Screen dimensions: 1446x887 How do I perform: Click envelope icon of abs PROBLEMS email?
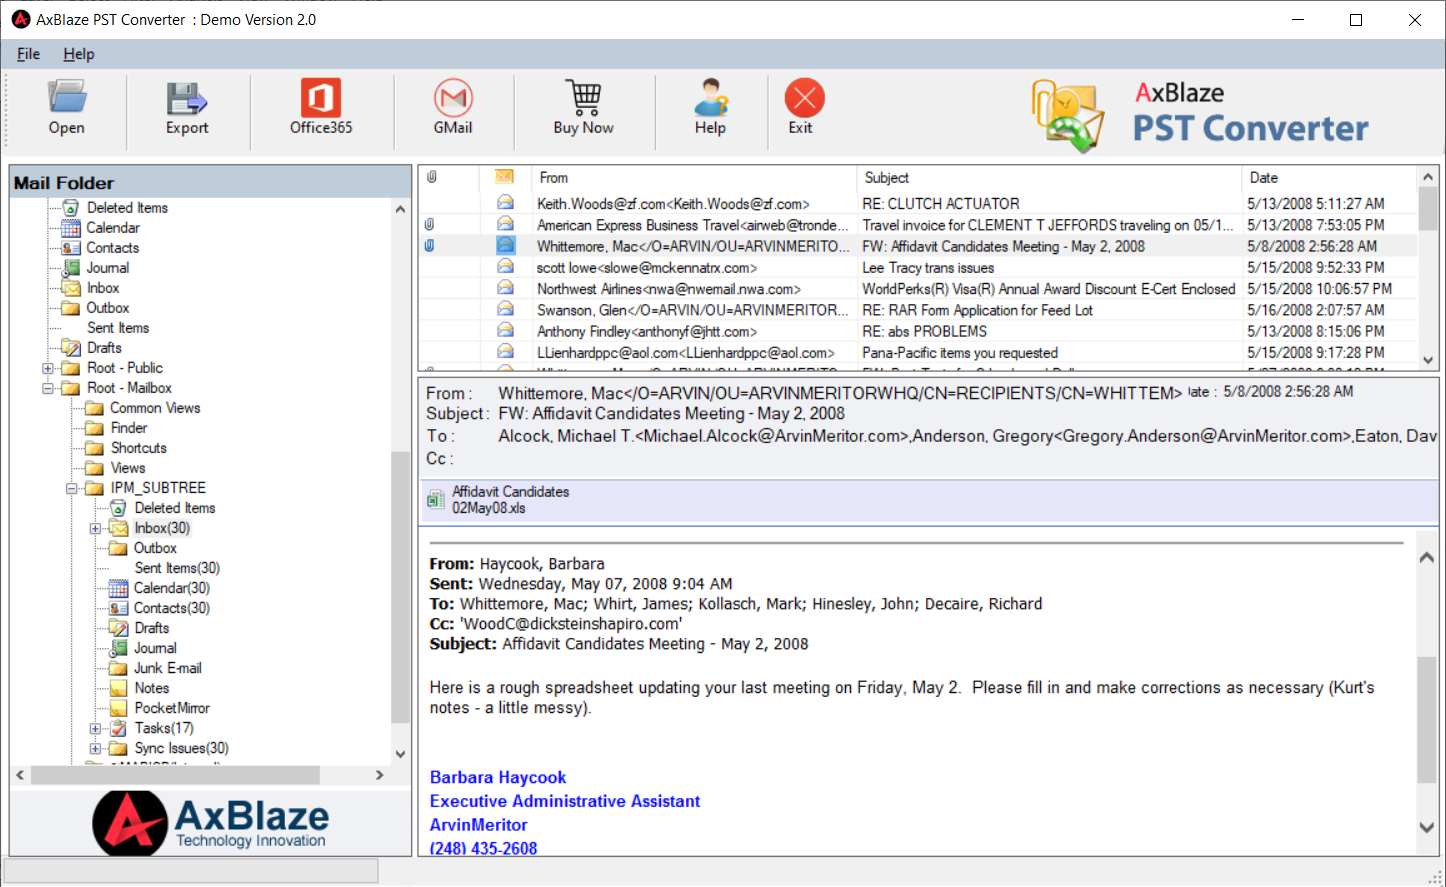pos(506,331)
